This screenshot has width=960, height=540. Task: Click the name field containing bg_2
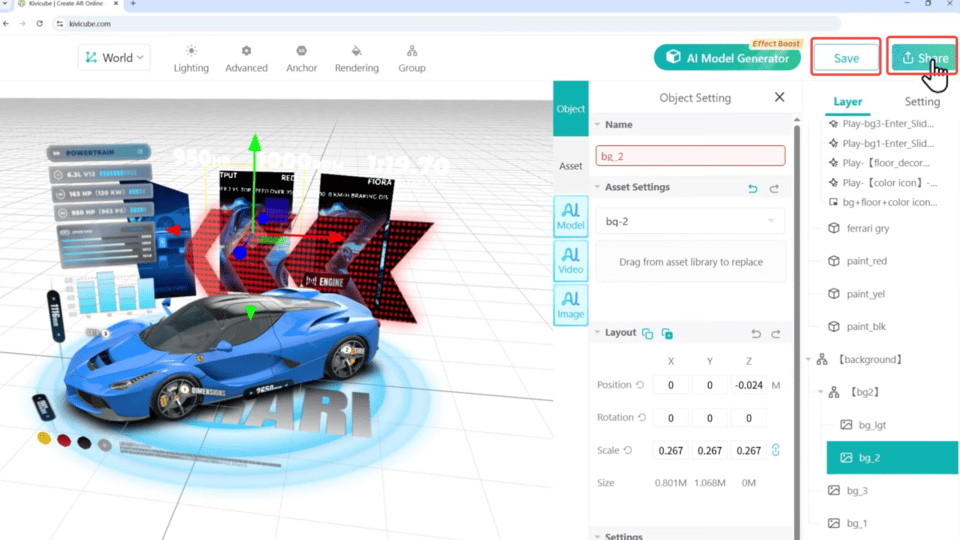coord(690,156)
